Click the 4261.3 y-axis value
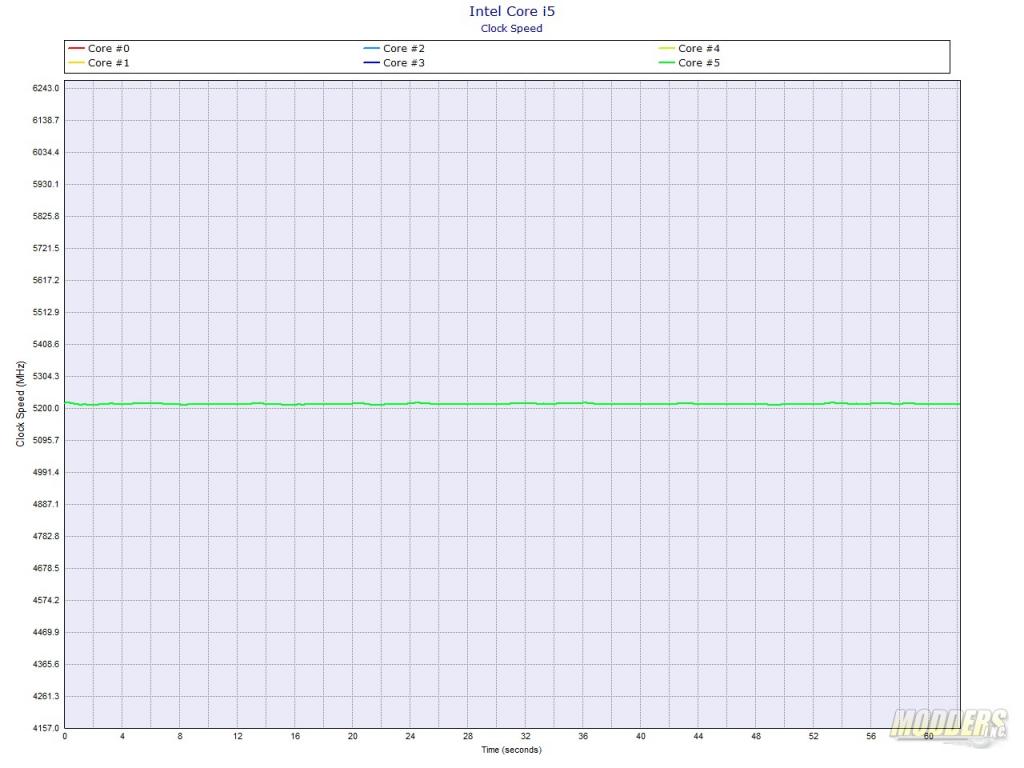This screenshot has width=1024, height=768. (46, 696)
